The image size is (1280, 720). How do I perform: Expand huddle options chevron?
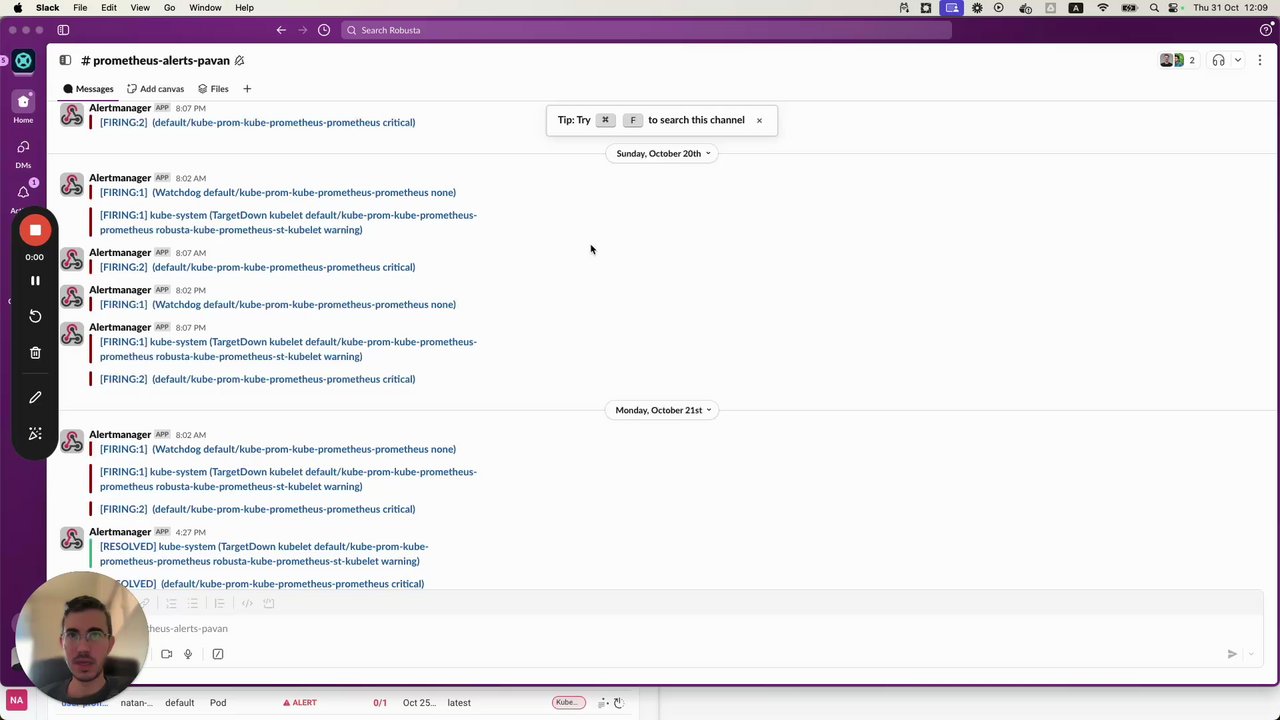click(x=1237, y=60)
